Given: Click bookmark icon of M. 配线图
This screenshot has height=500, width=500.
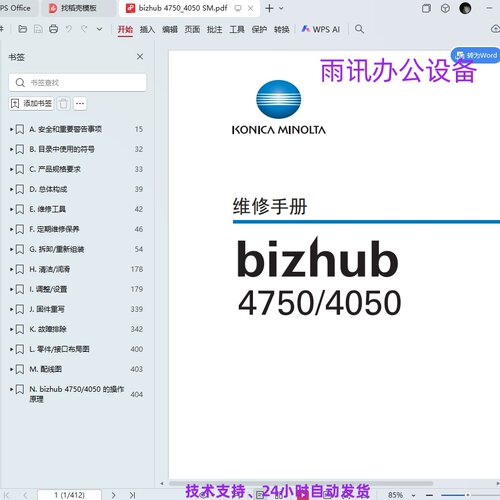Looking at the screenshot, I should tap(20, 369).
